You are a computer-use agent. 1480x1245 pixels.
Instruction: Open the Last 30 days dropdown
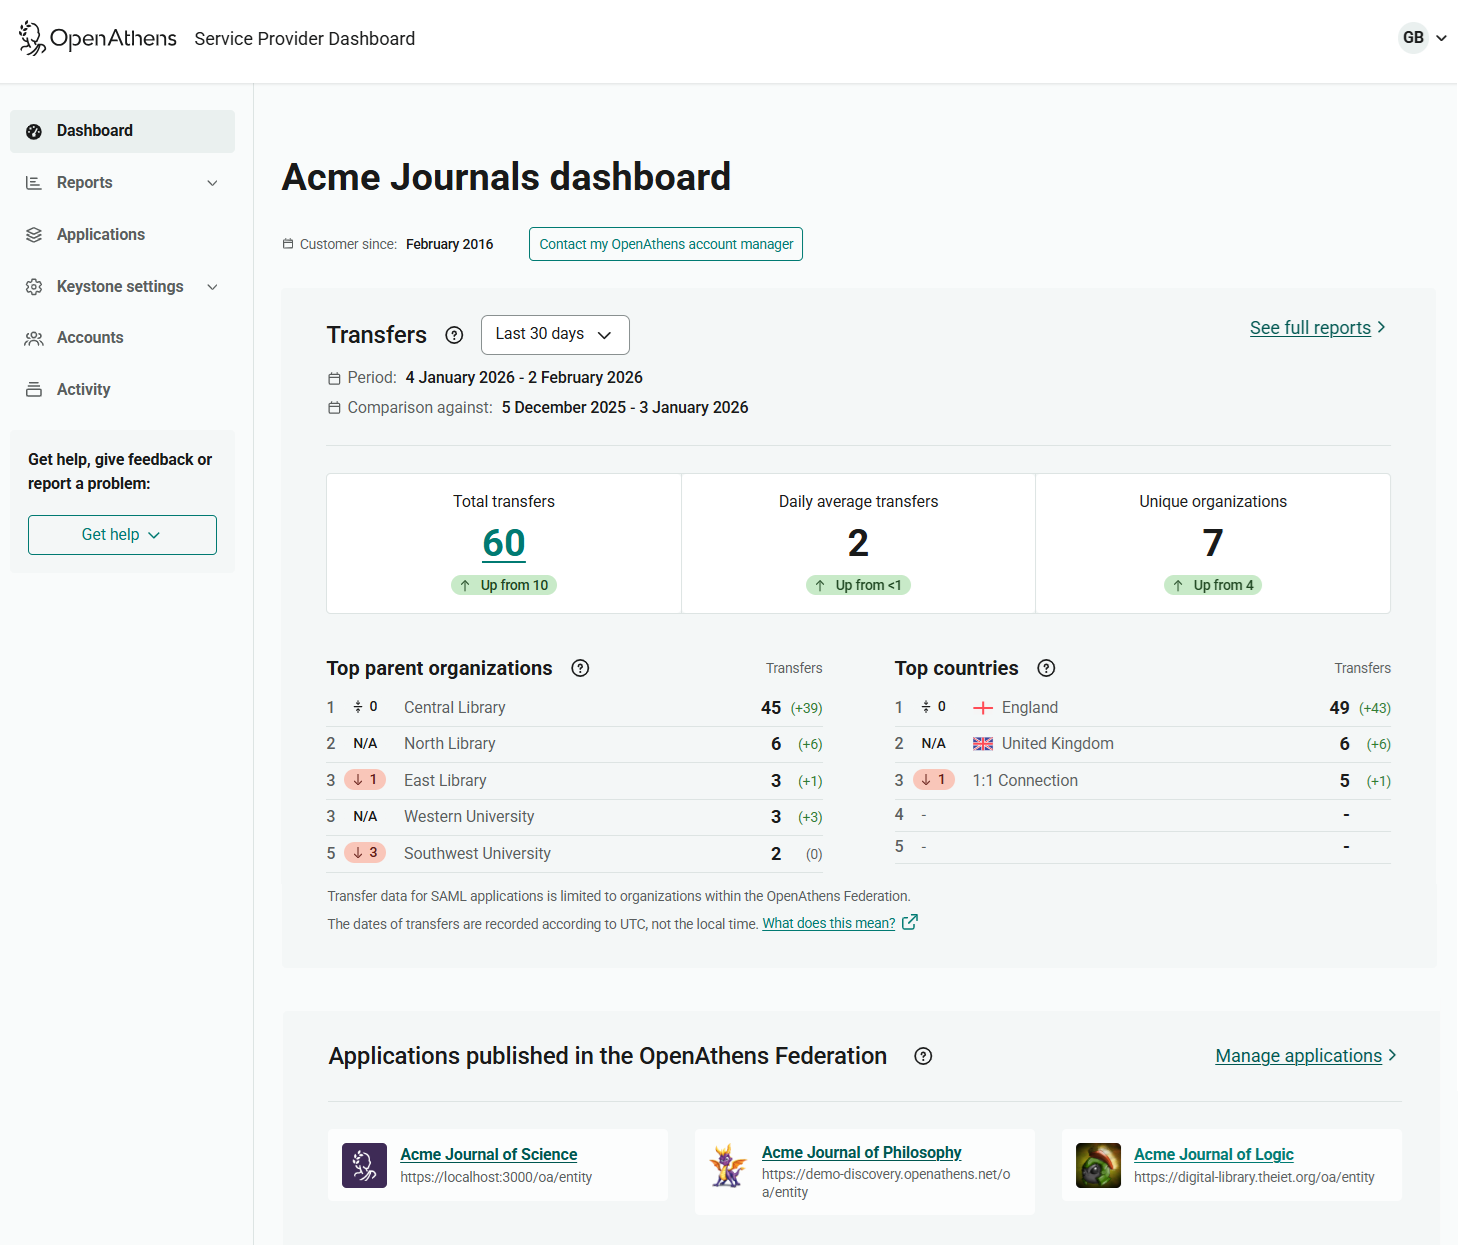(555, 334)
